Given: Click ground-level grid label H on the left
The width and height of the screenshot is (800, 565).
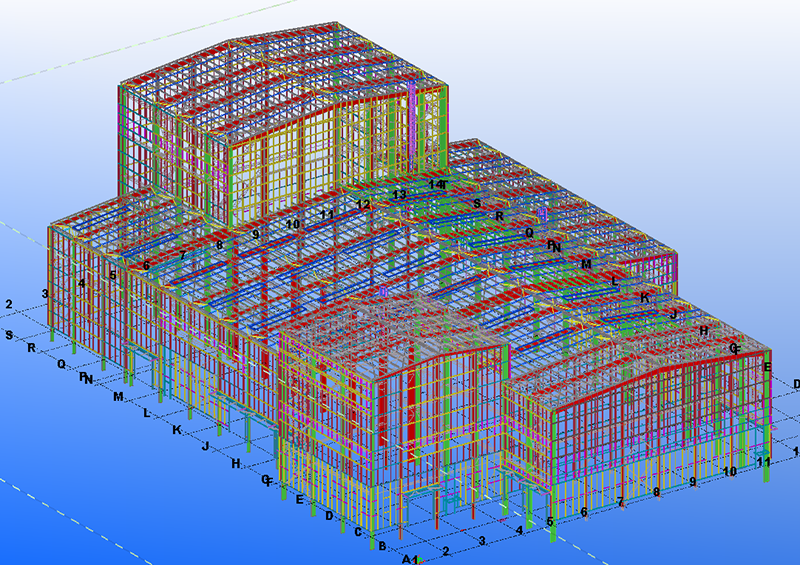Looking at the screenshot, I should point(236,463).
